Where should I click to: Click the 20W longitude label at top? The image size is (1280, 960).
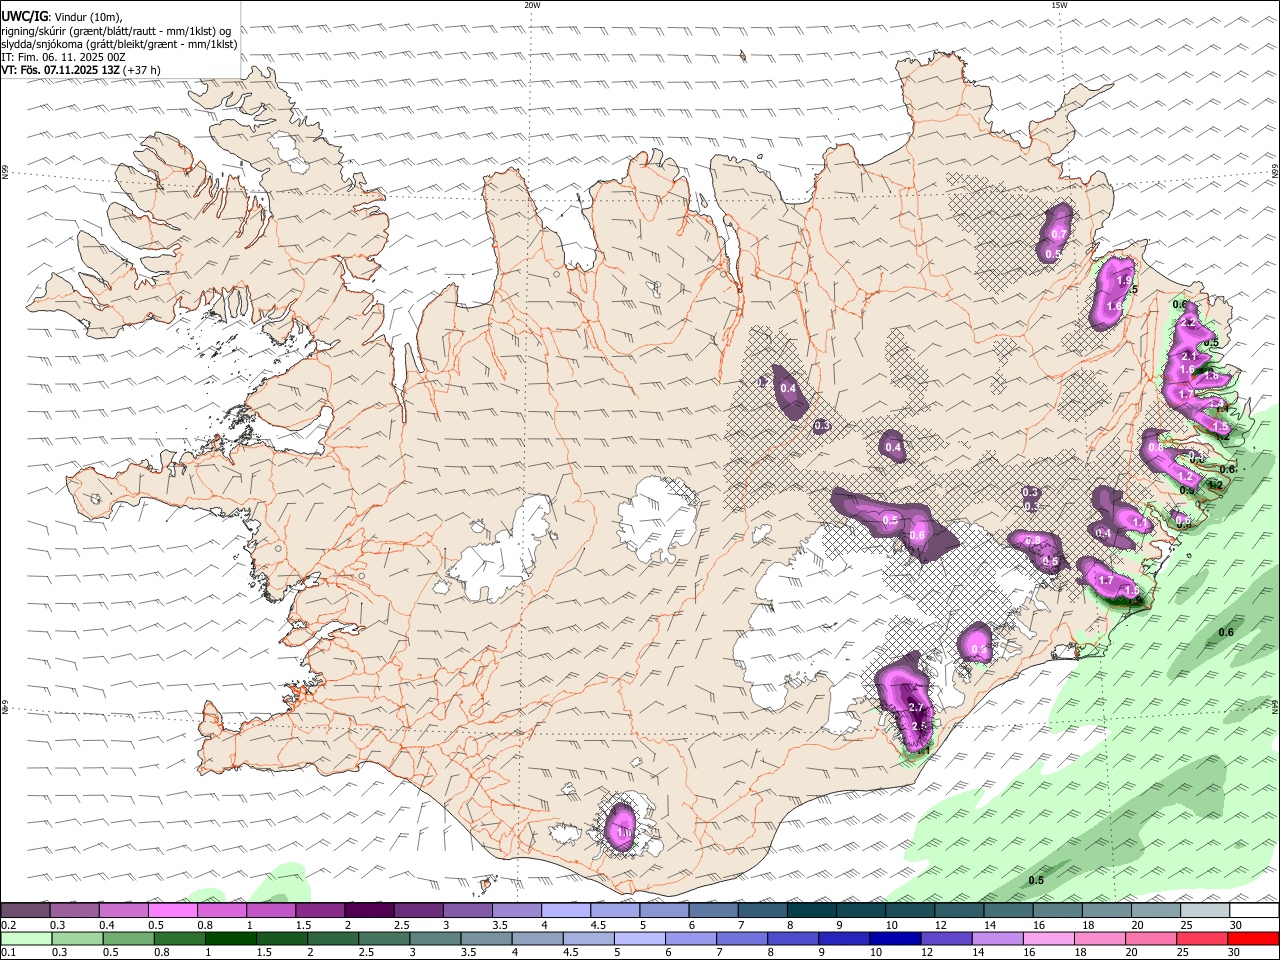click(x=532, y=5)
